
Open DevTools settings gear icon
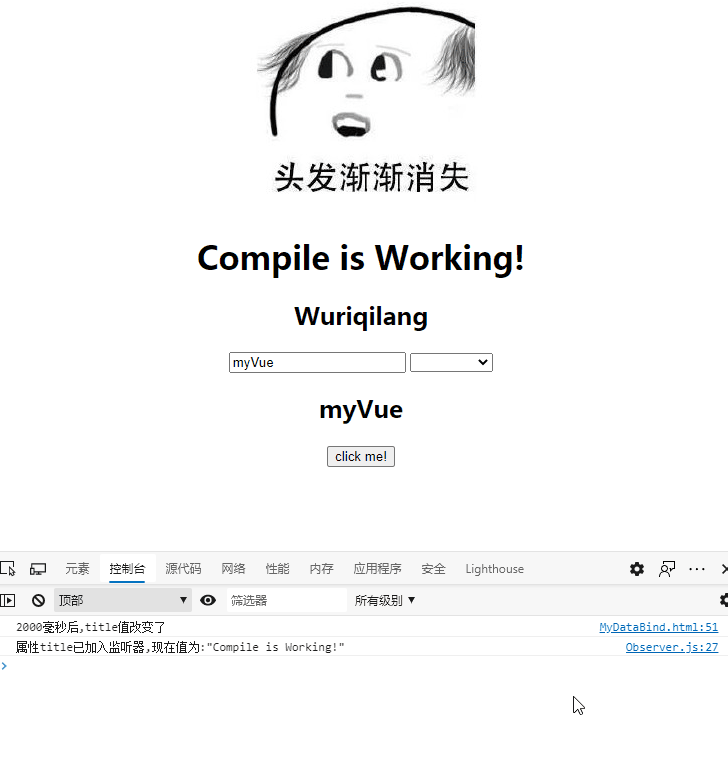coord(637,569)
